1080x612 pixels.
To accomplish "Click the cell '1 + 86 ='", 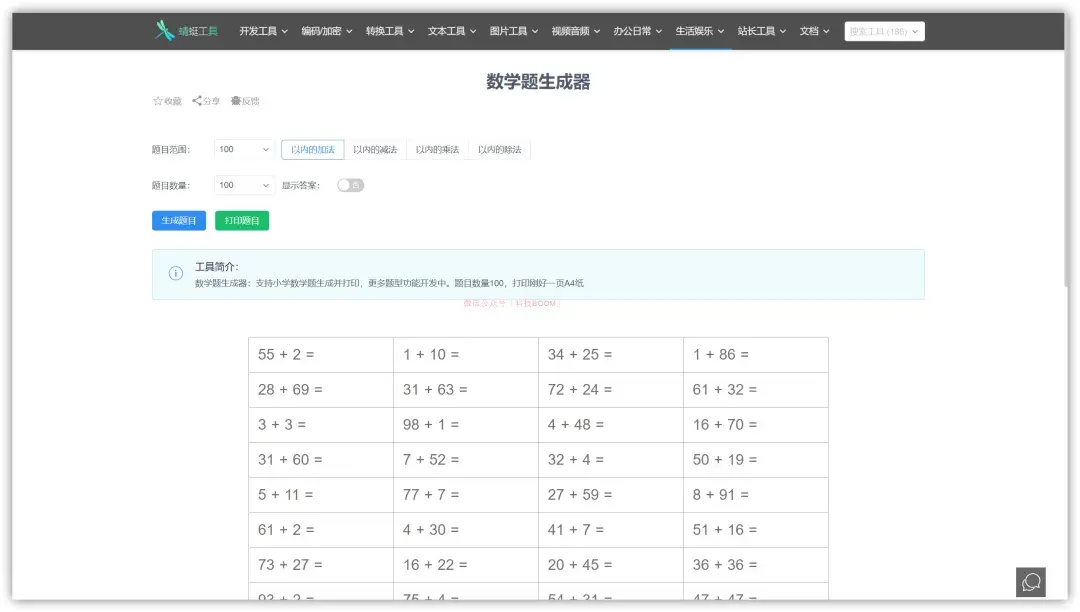I will point(756,355).
